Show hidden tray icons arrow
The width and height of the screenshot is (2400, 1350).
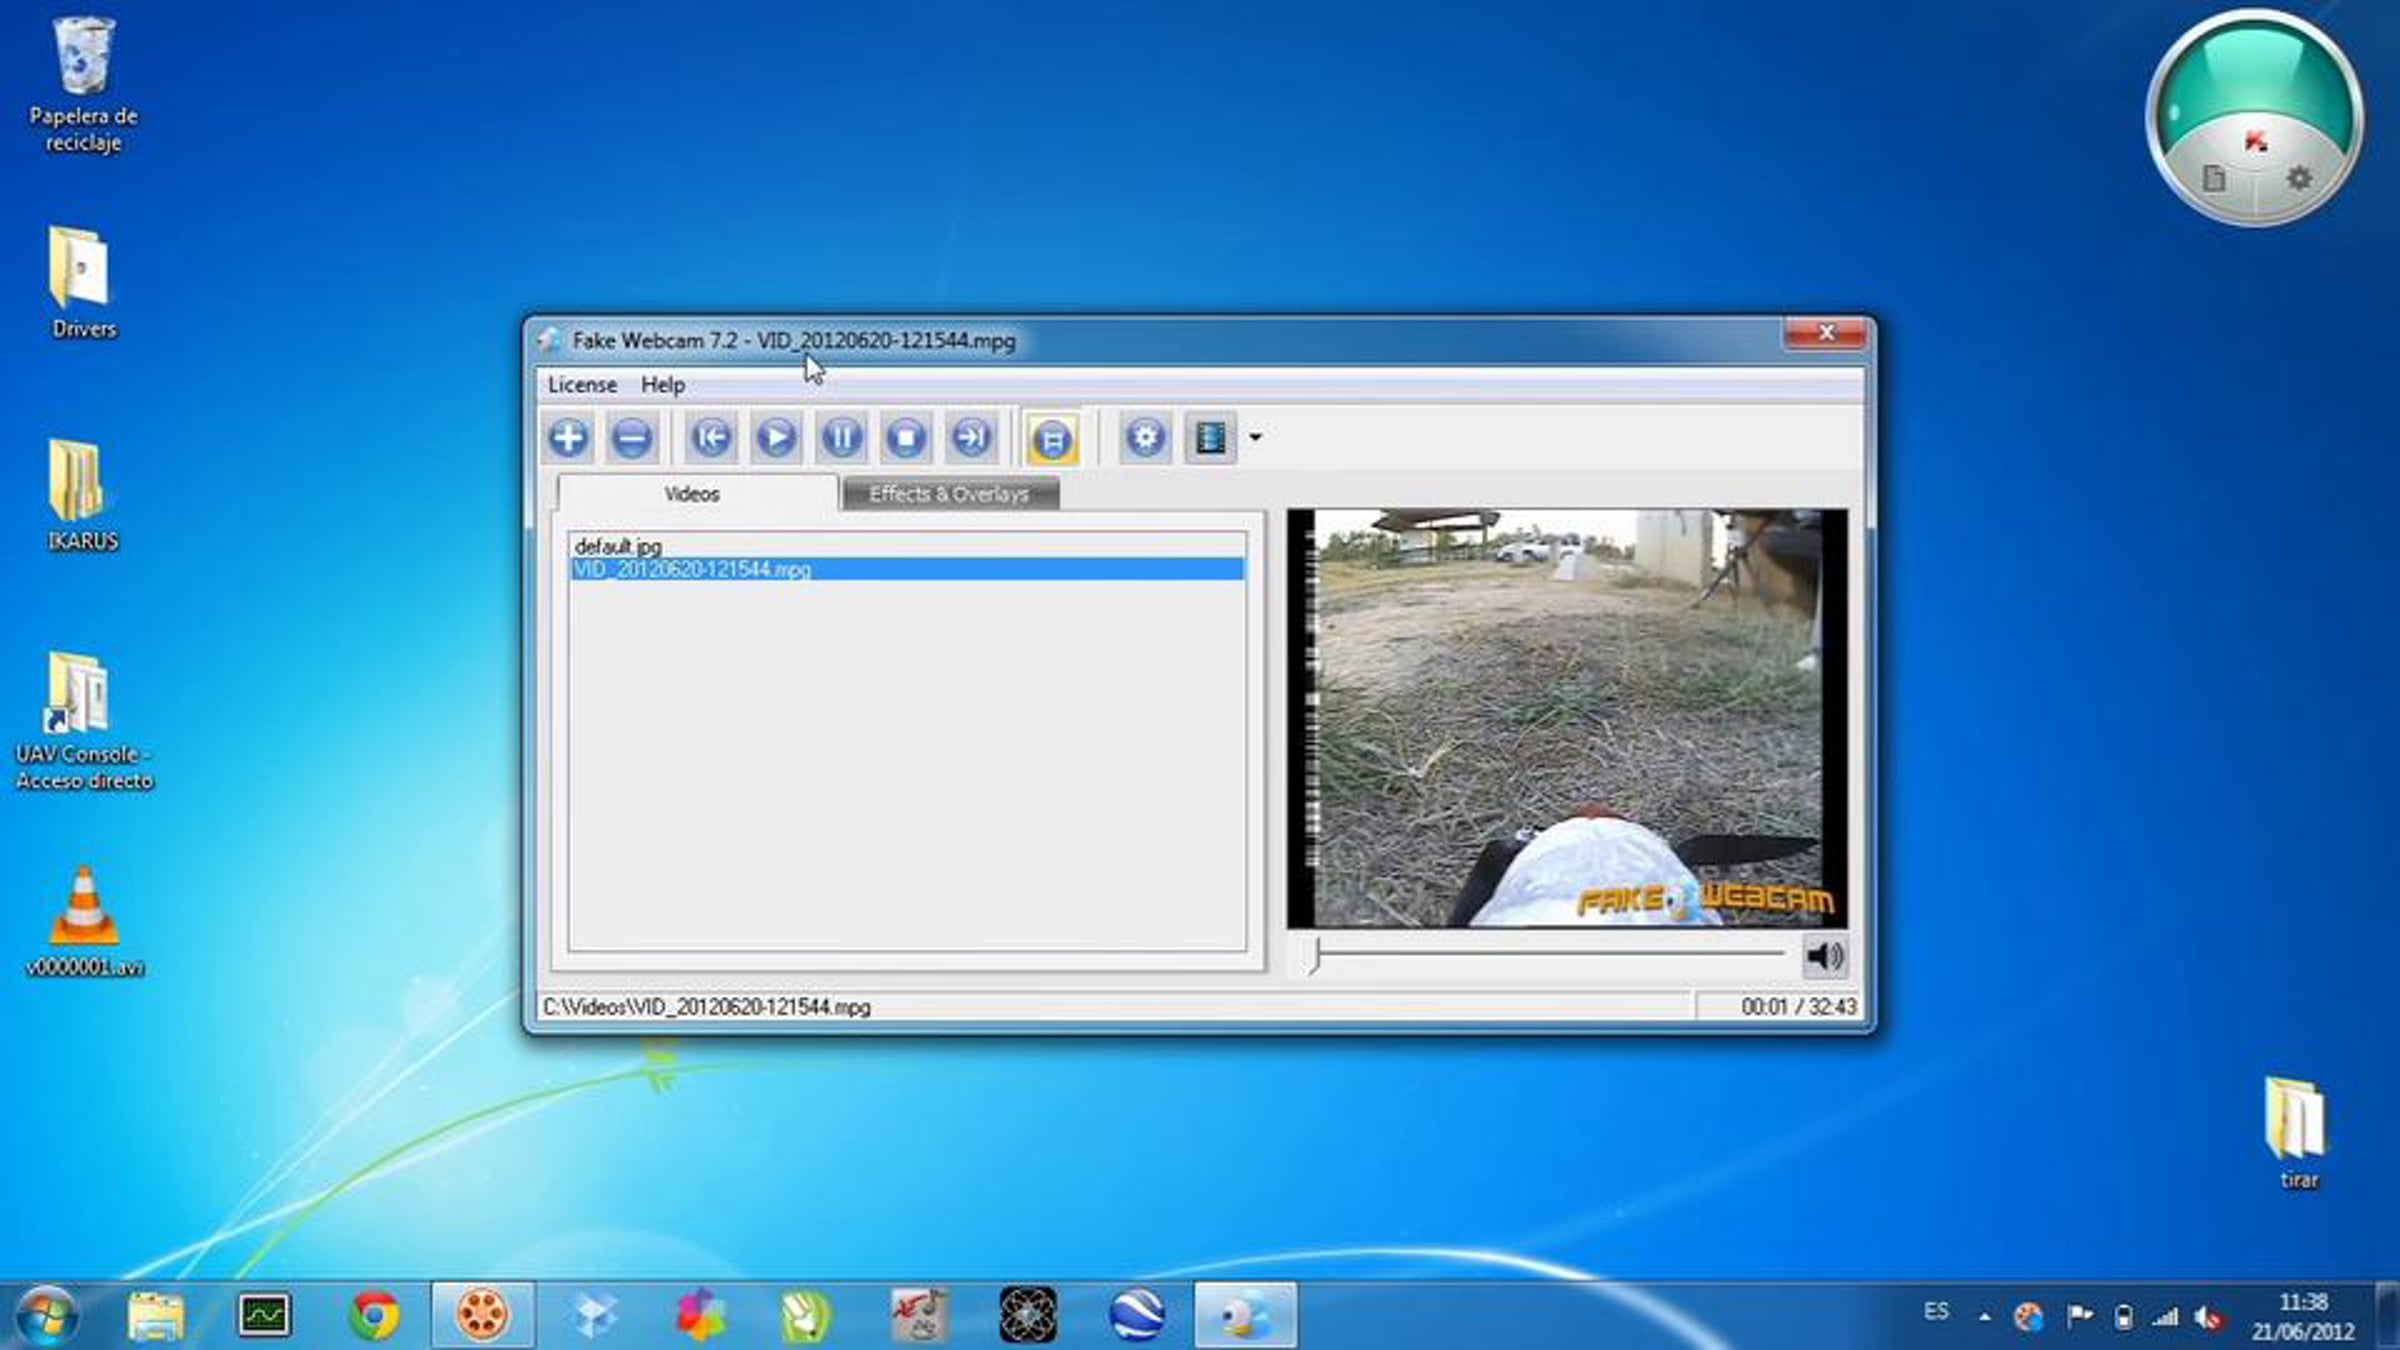point(1984,1317)
